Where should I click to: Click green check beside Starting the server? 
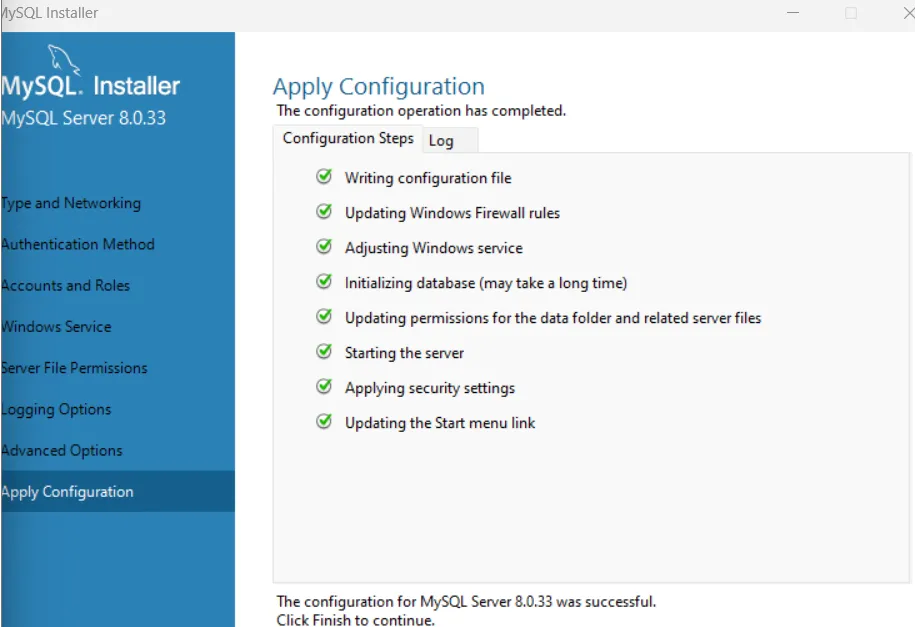[x=324, y=351]
